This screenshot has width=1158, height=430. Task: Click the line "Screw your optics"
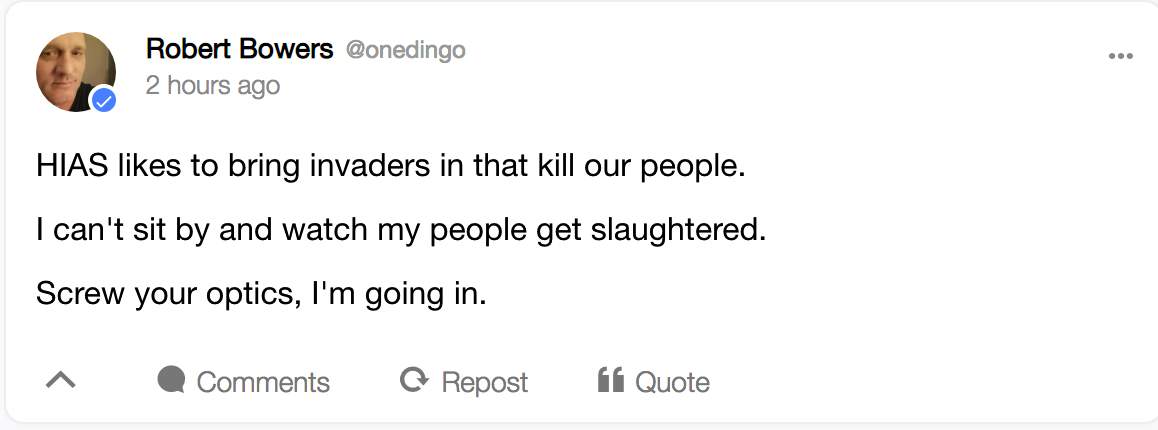coord(260,295)
